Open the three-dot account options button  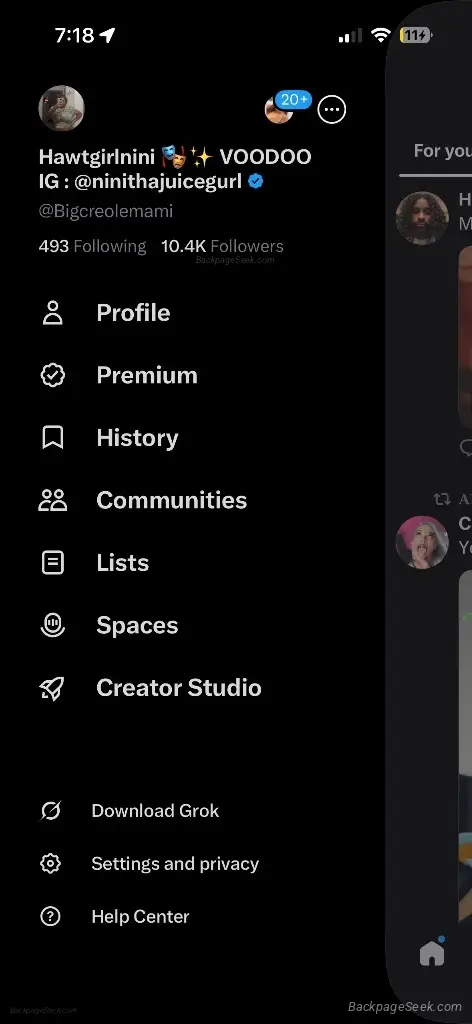tap(332, 109)
